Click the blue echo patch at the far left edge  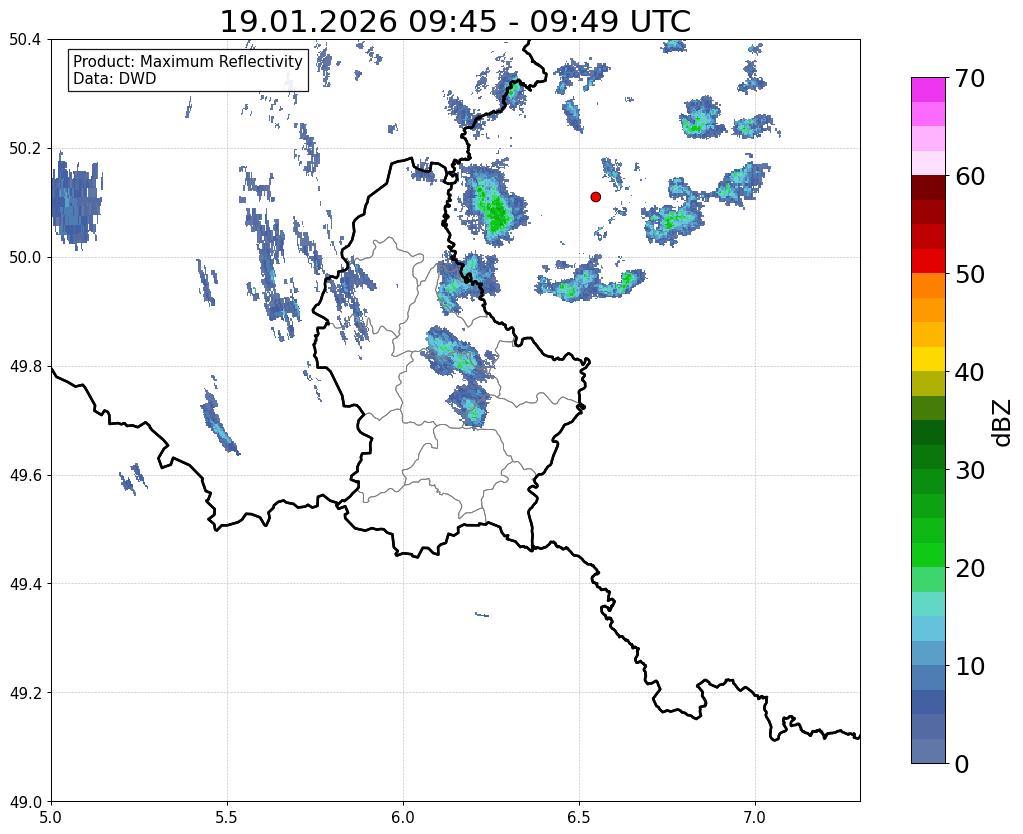pos(76,201)
